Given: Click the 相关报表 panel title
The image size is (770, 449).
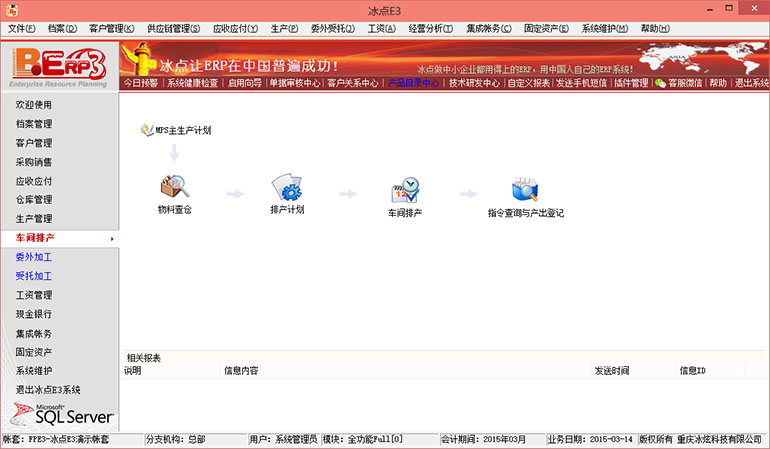Looking at the screenshot, I should [143, 358].
